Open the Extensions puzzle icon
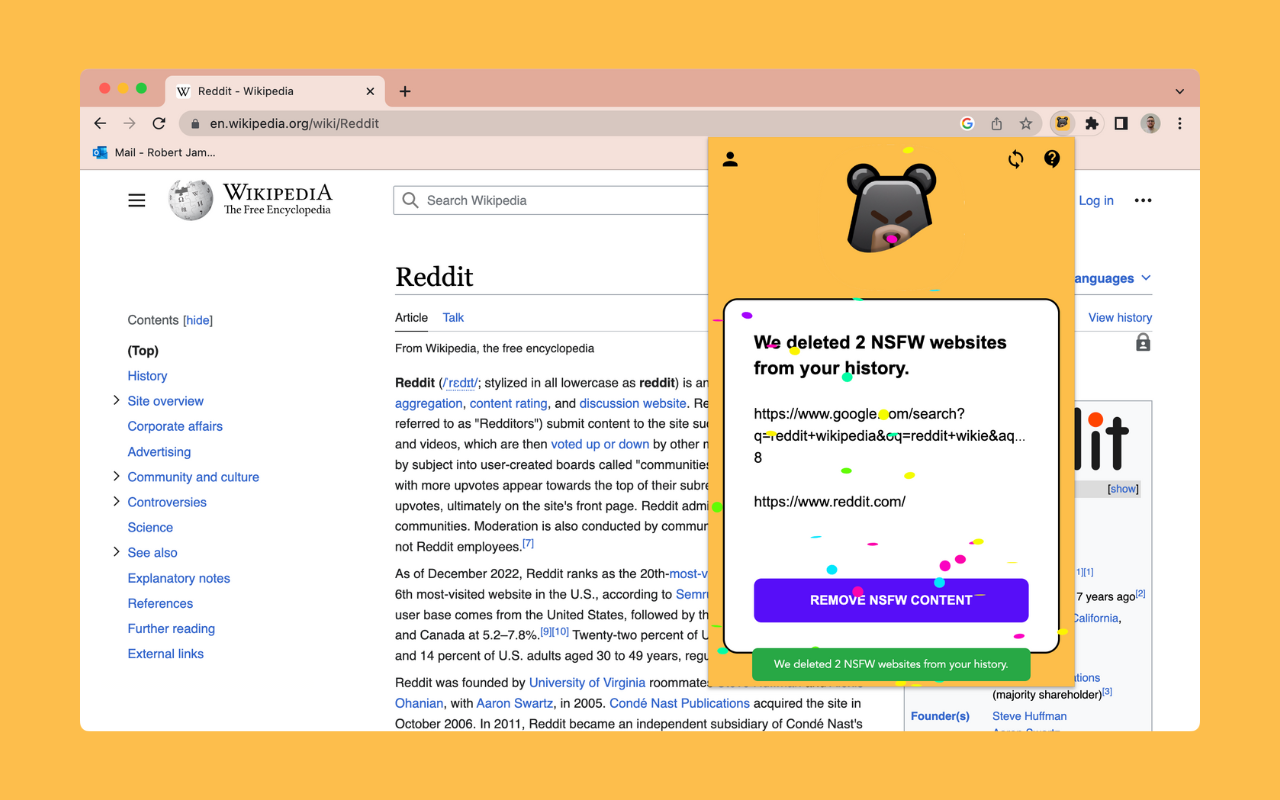Viewport: 1280px width, 800px height. [1092, 124]
